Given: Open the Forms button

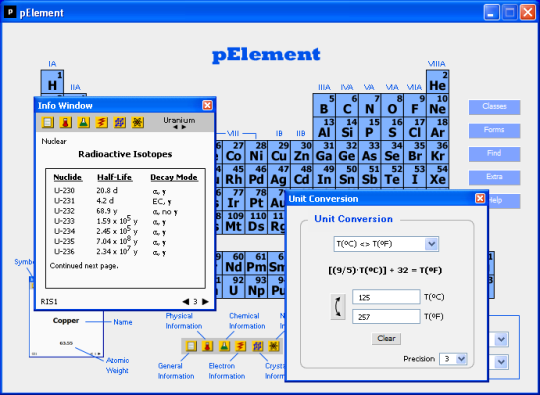Looking at the screenshot, I should point(494,131).
